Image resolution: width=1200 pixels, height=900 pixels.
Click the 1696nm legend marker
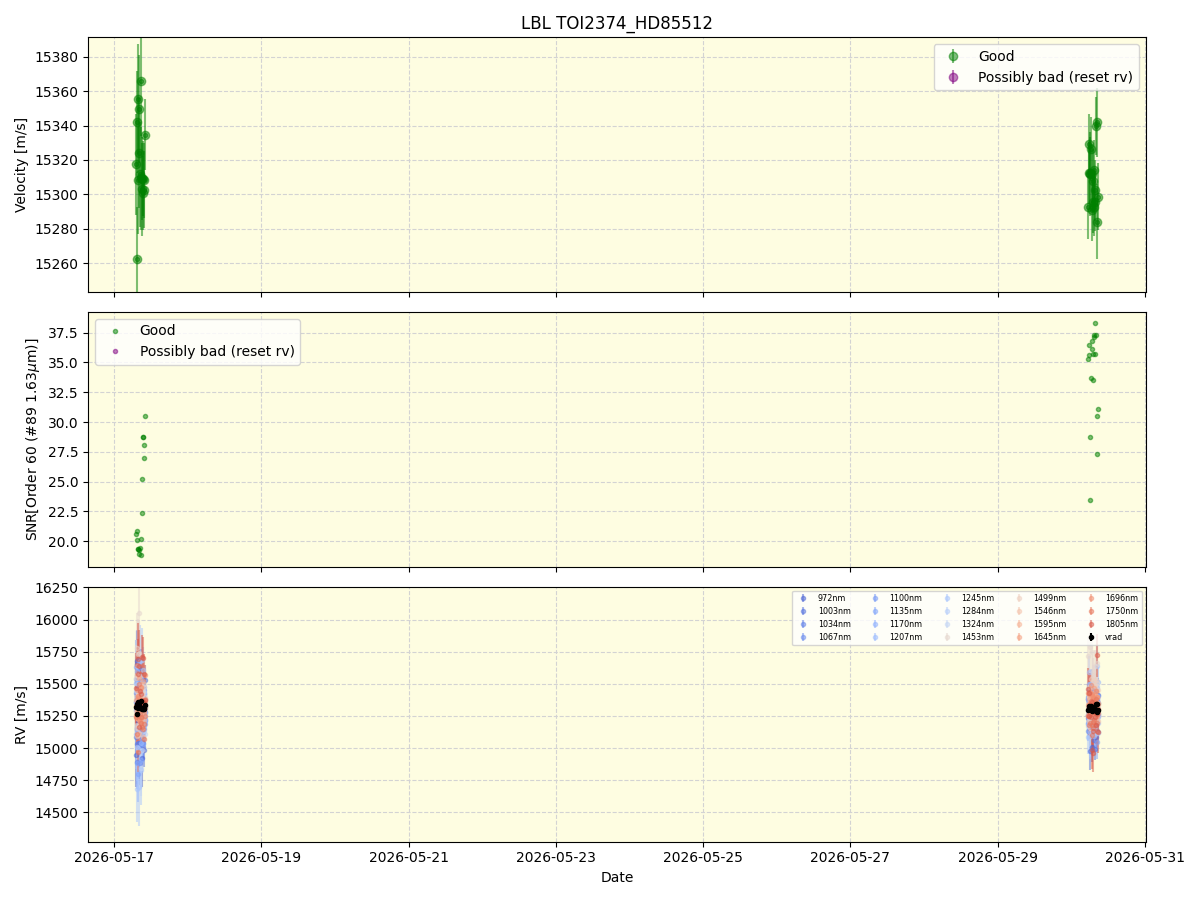click(1091, 598)
